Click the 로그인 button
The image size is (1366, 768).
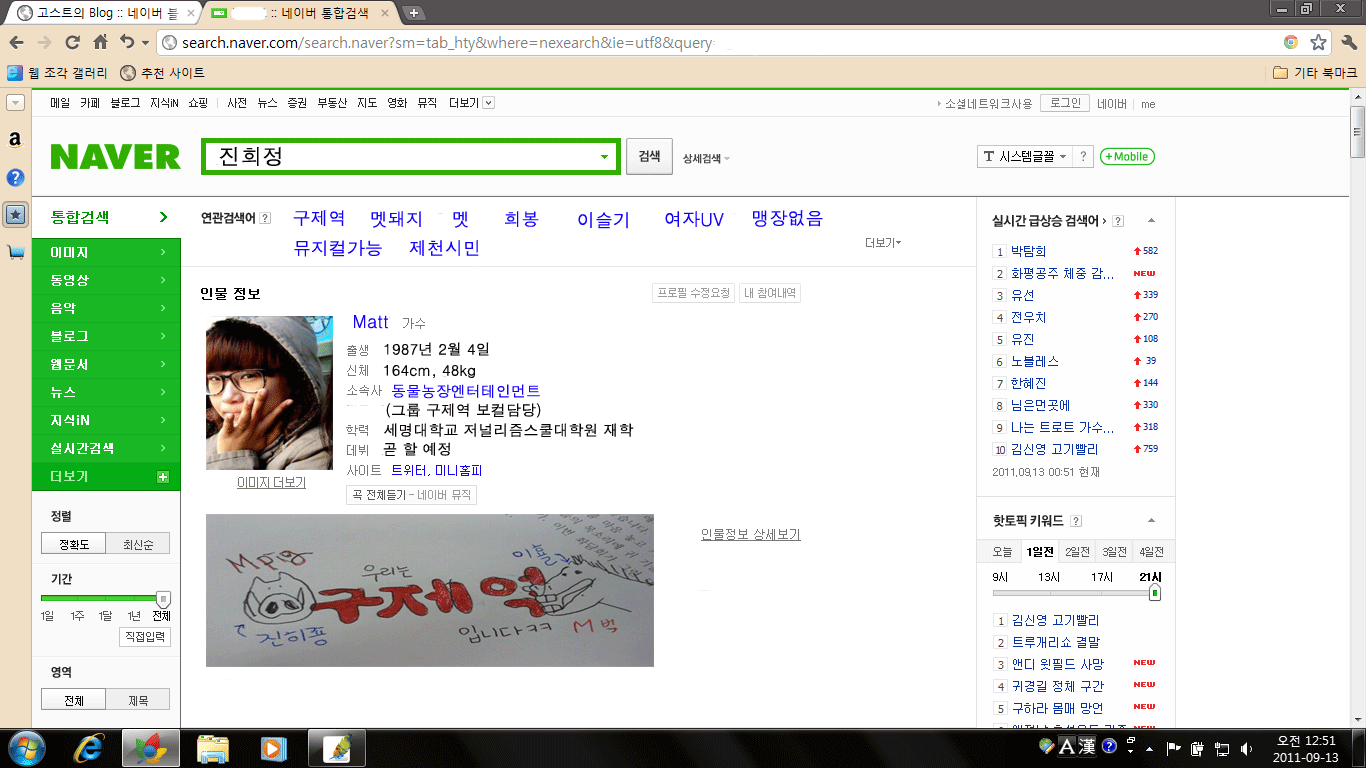click(x=1065, y=103)
